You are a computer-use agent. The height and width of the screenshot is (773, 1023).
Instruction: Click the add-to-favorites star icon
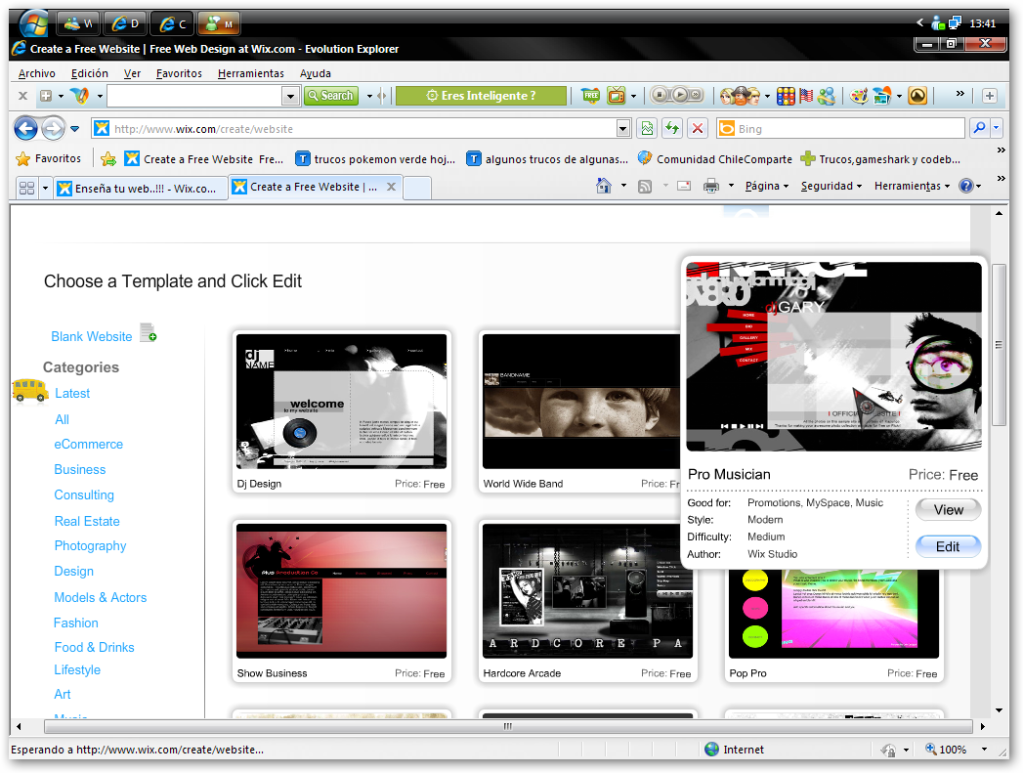[108, 159]
